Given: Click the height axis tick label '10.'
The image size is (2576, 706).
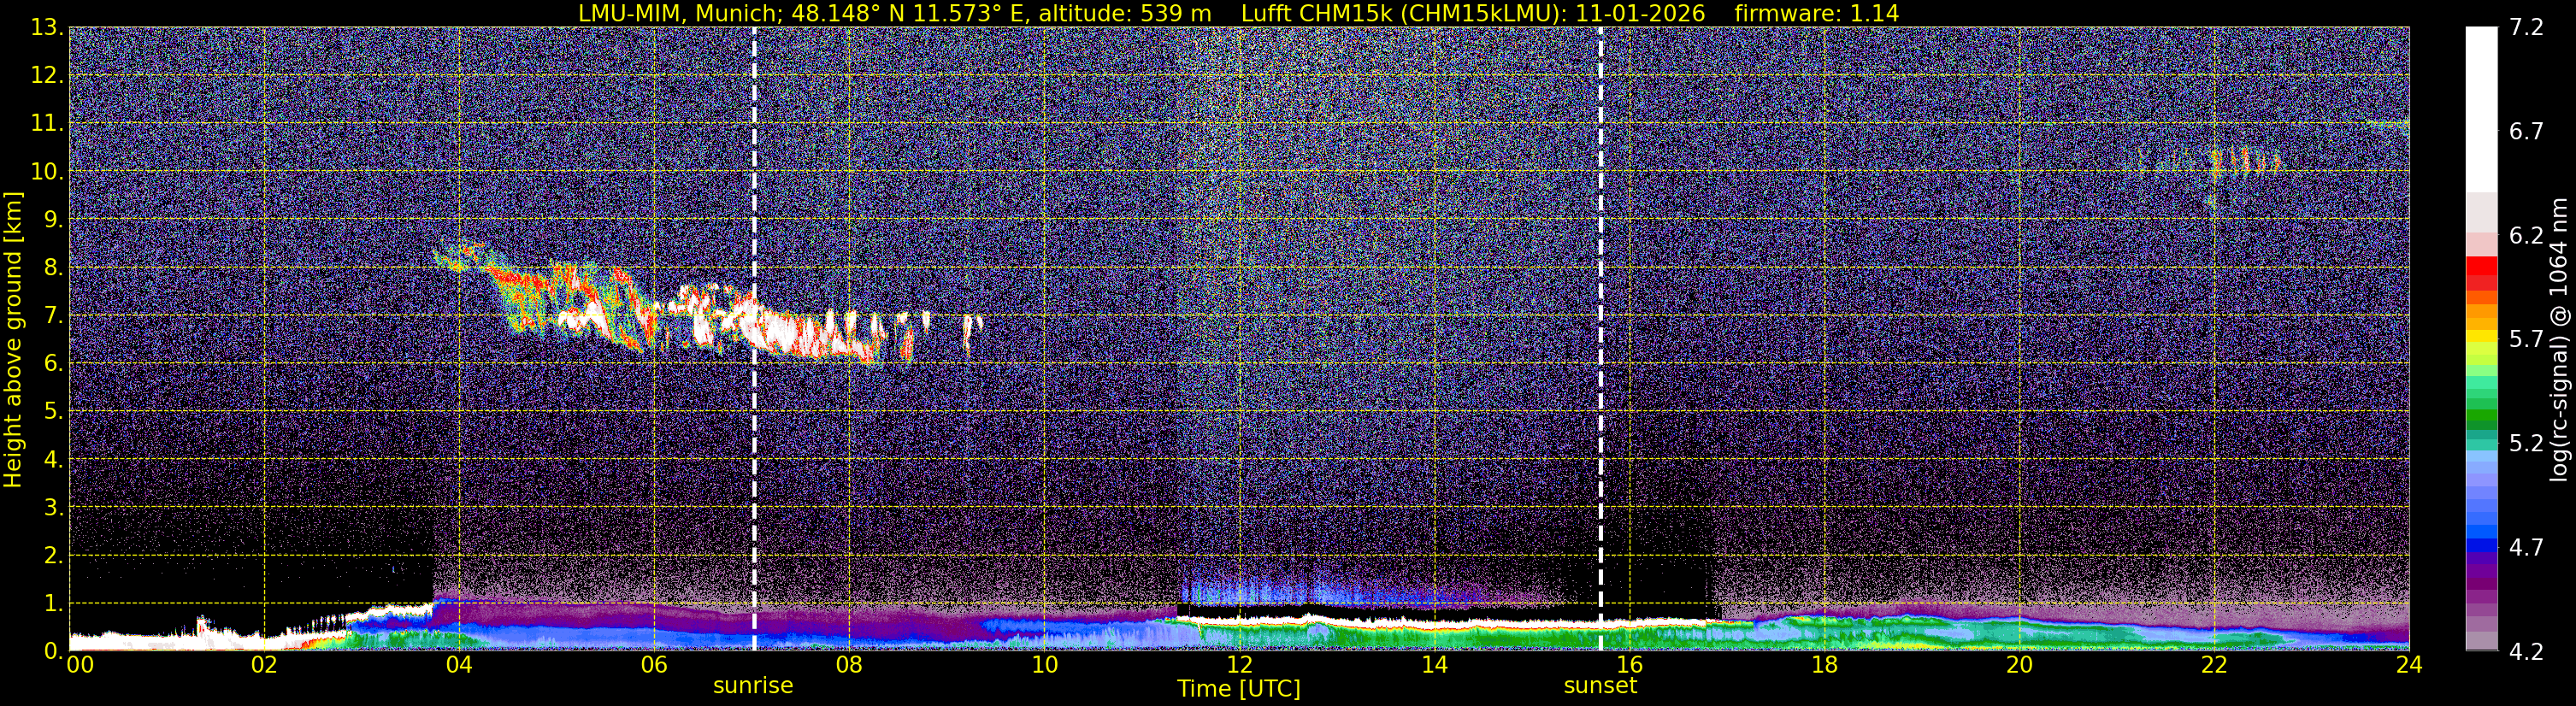Looking at the screenshot, I should [47, 172].
